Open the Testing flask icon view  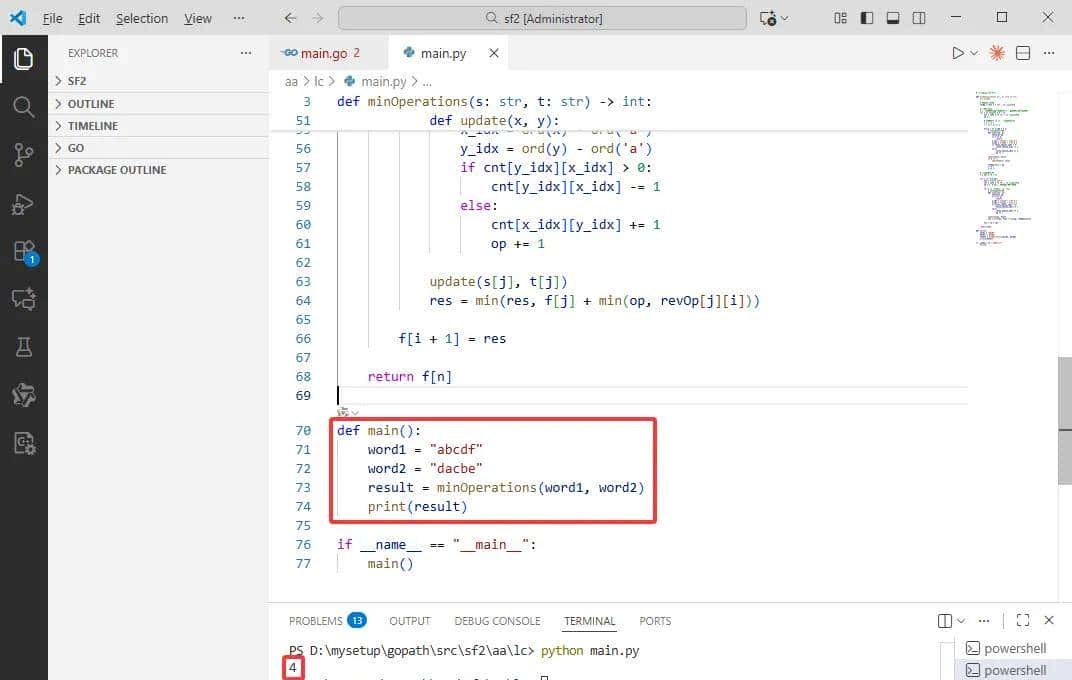pos(24,347)
